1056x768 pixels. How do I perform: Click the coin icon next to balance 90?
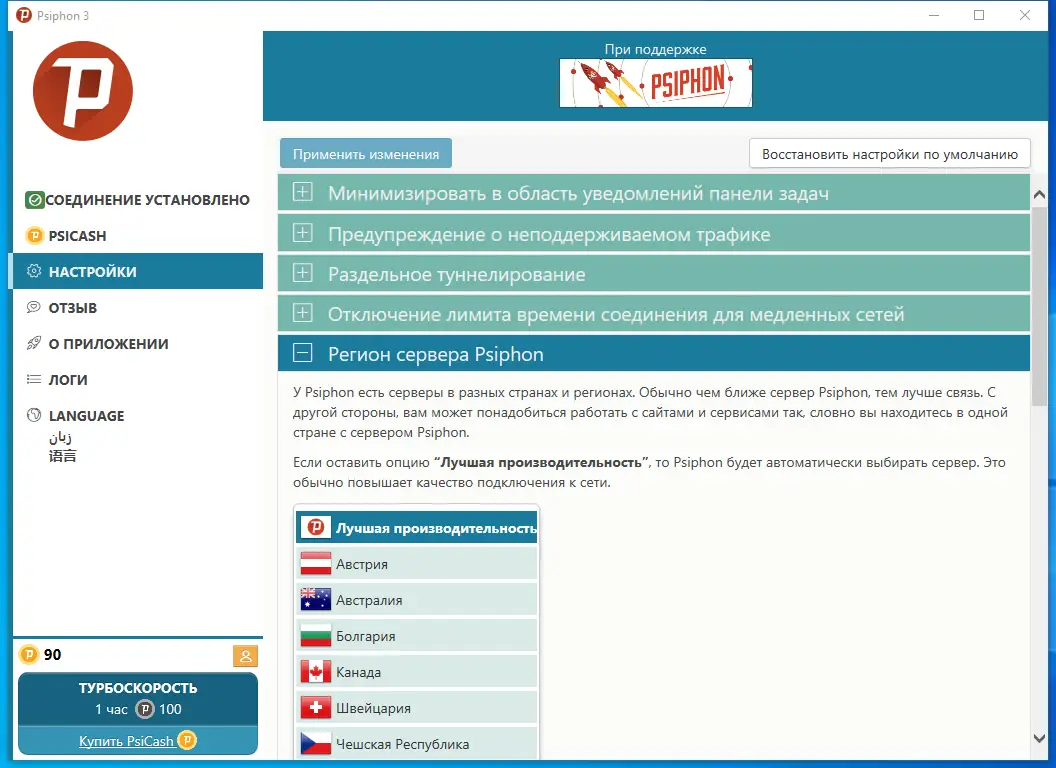29,655
